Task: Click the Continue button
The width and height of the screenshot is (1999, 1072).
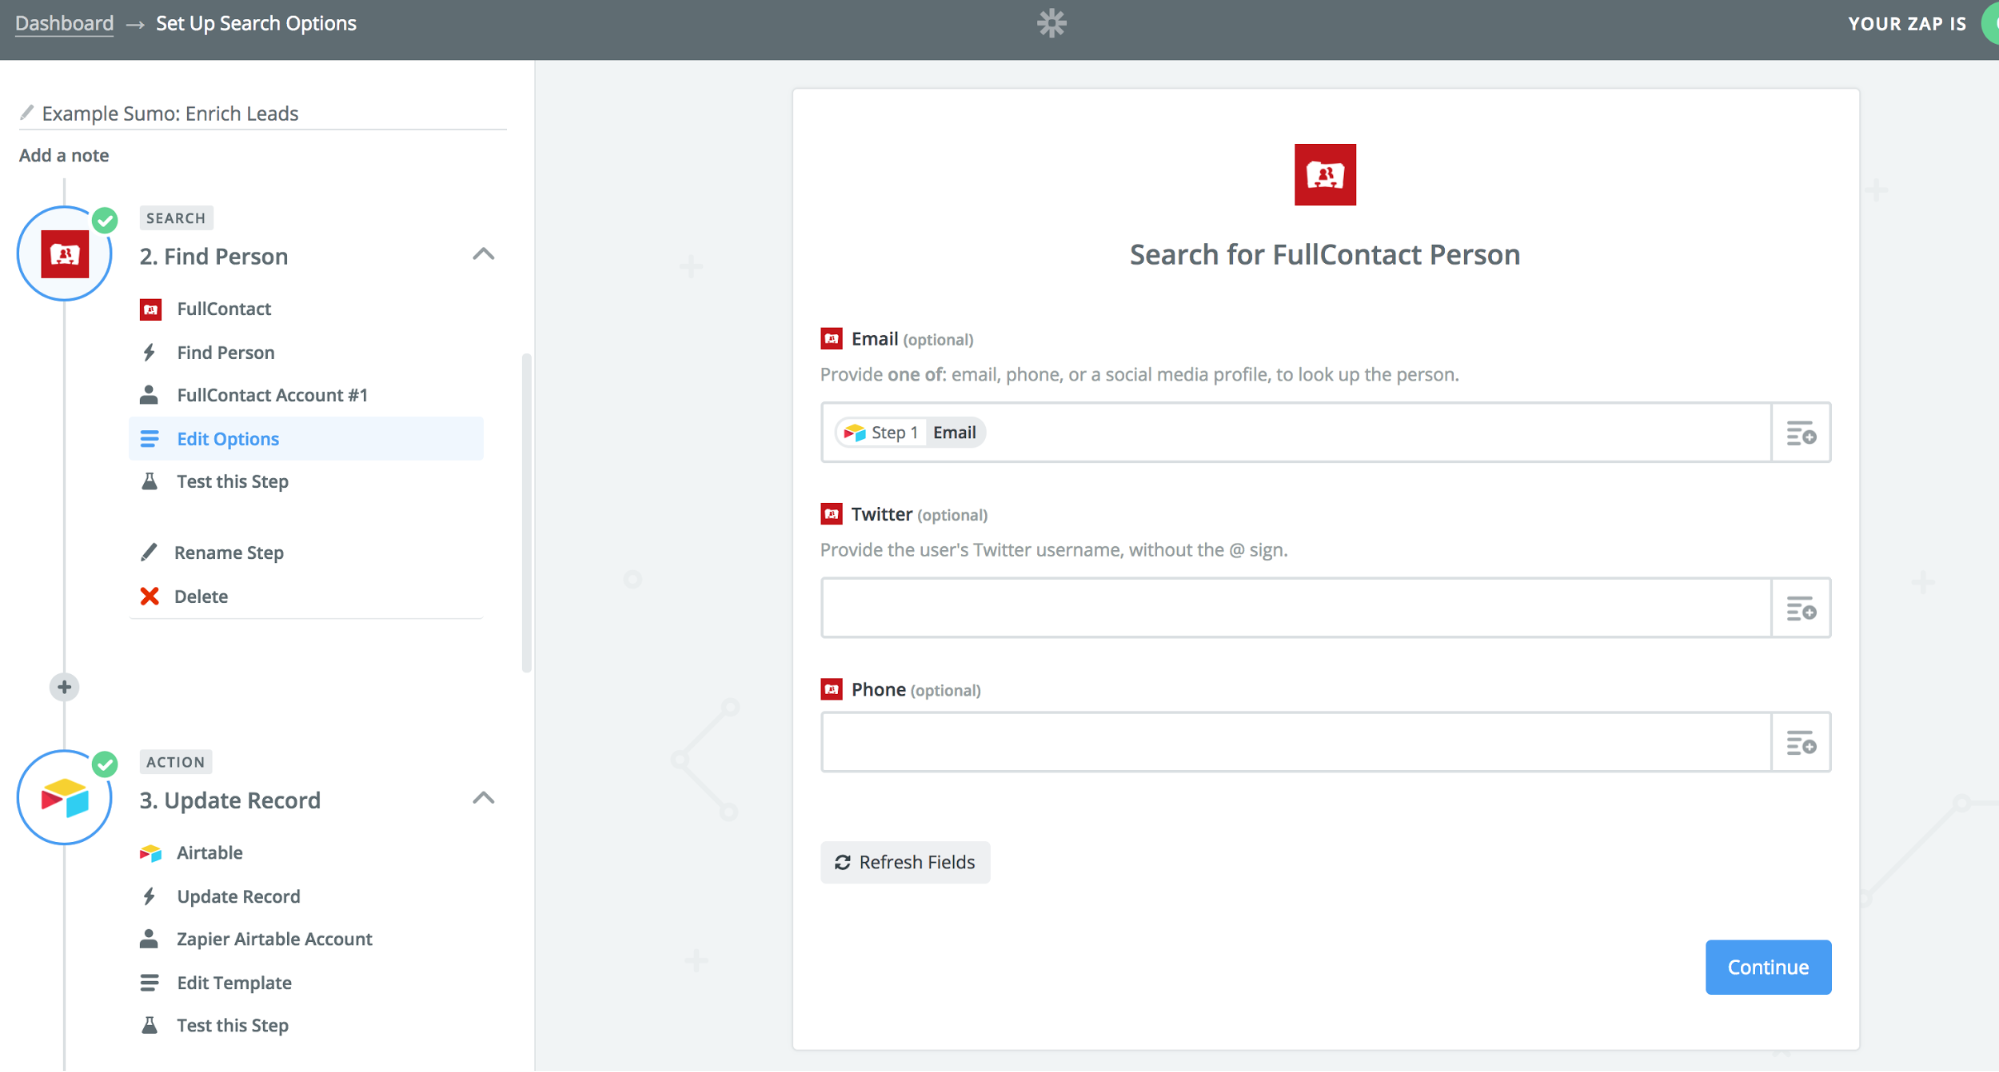Action: point(1768,967)
